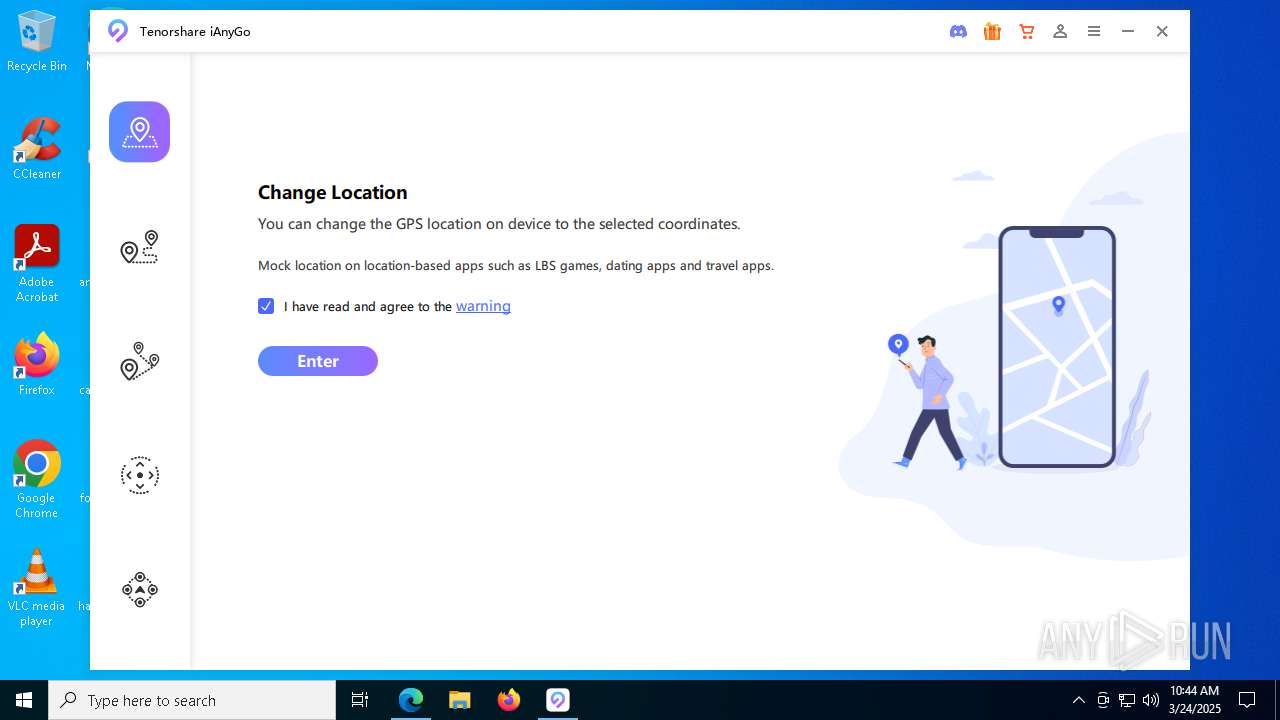Launch Microsoft Edge from the taskbar
This screenshot has width=1280, height=720.
(x=411, y=700)
